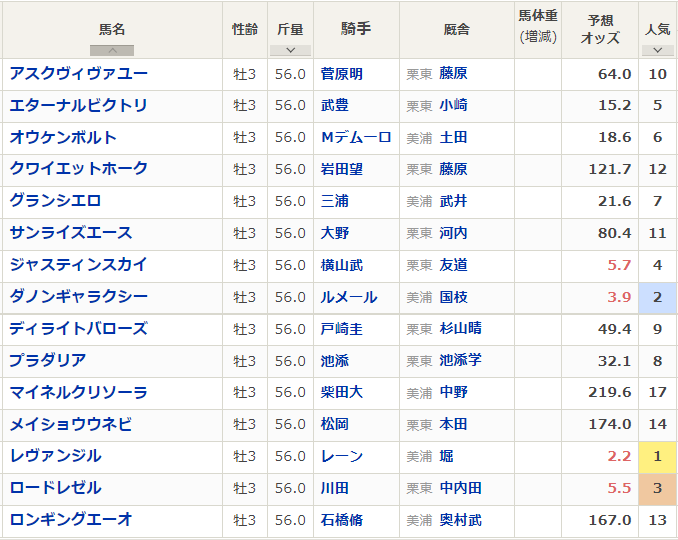Open horse アスクヴィヴァユー
The image size is (678, 540).
coord(79,73)
